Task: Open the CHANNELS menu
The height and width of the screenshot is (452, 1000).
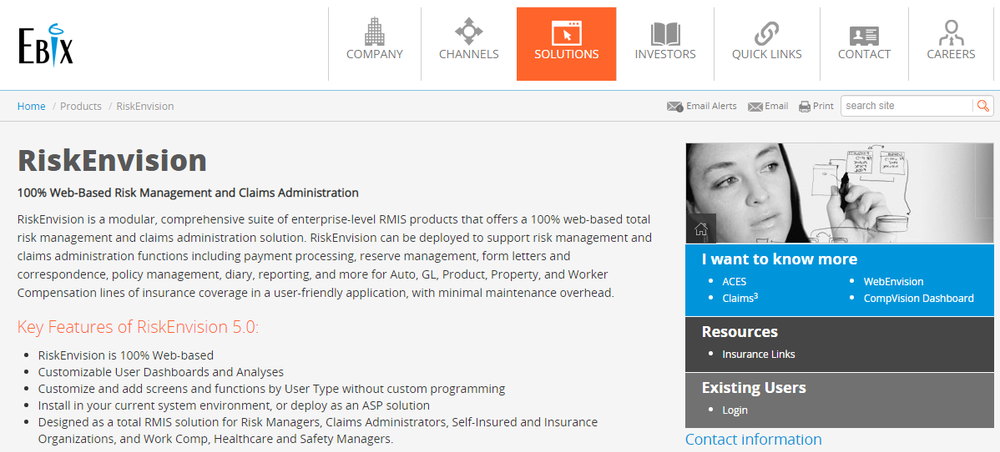Action: [469, 54]
